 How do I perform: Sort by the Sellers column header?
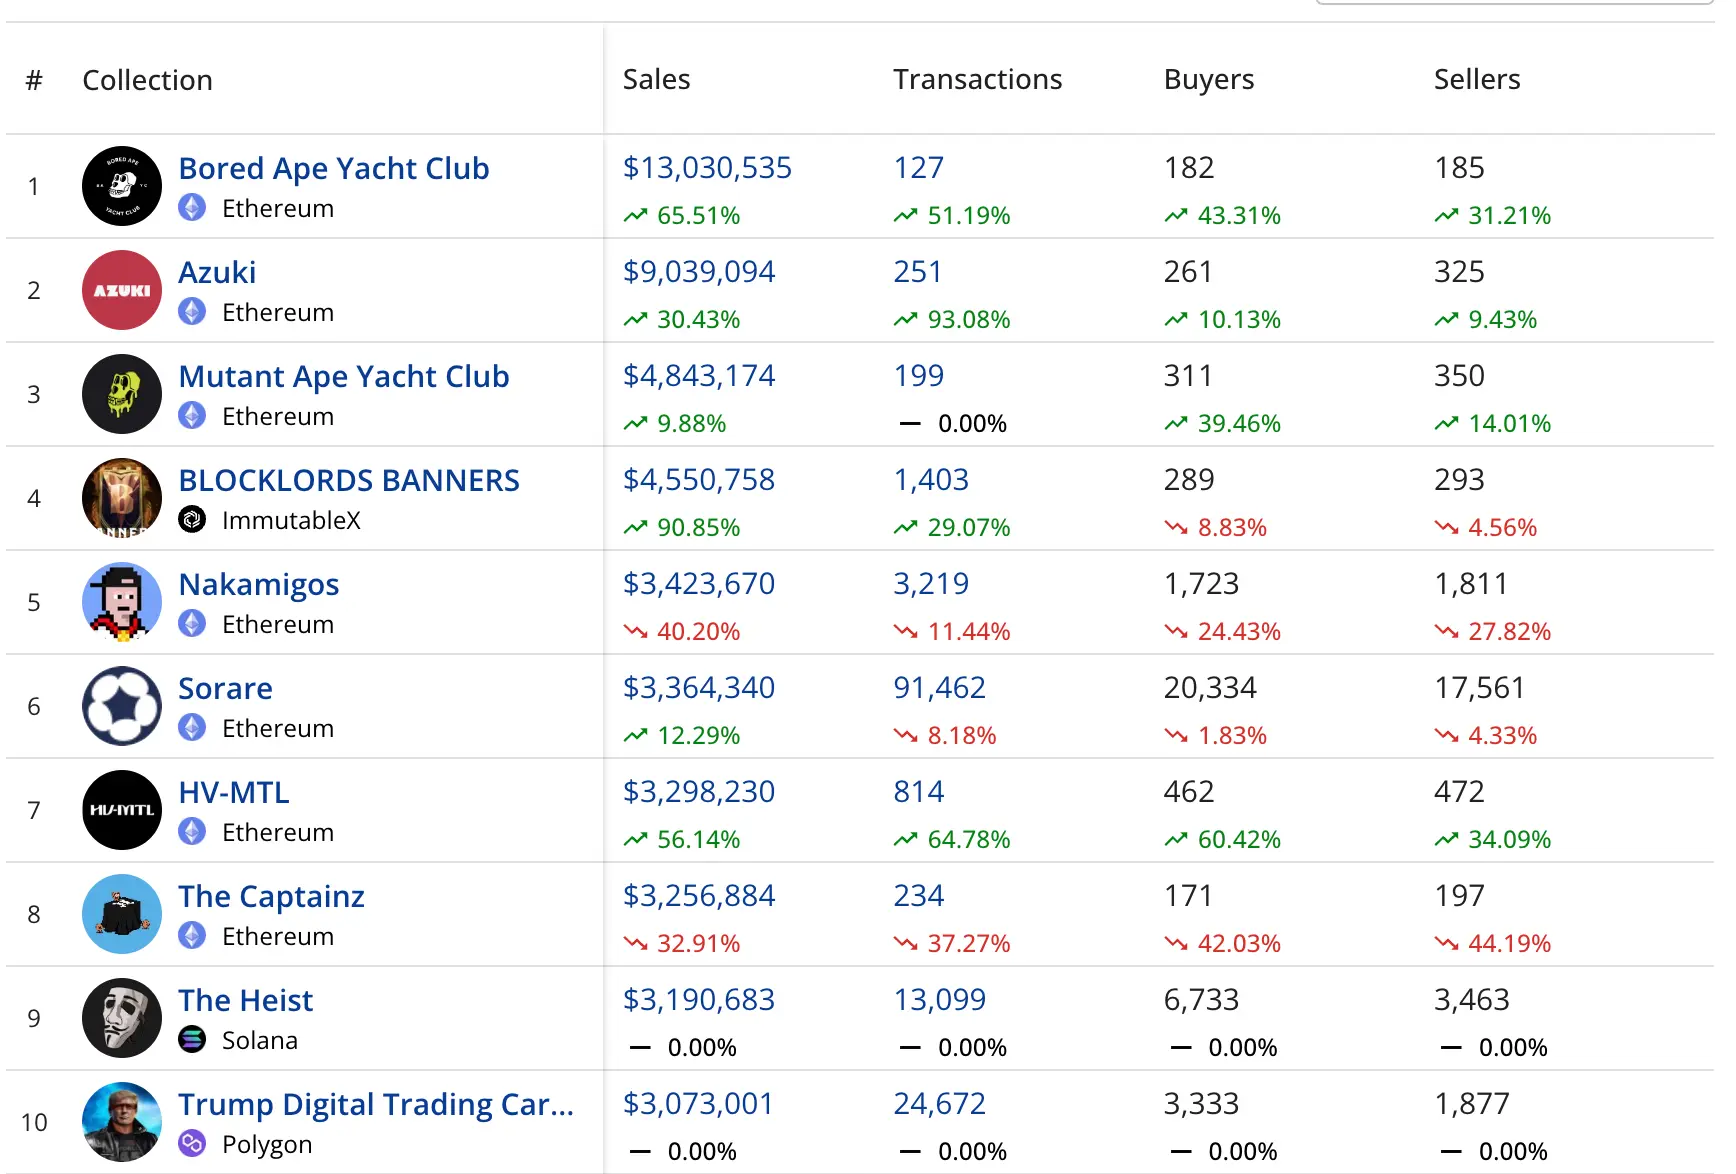point(1476,79)
